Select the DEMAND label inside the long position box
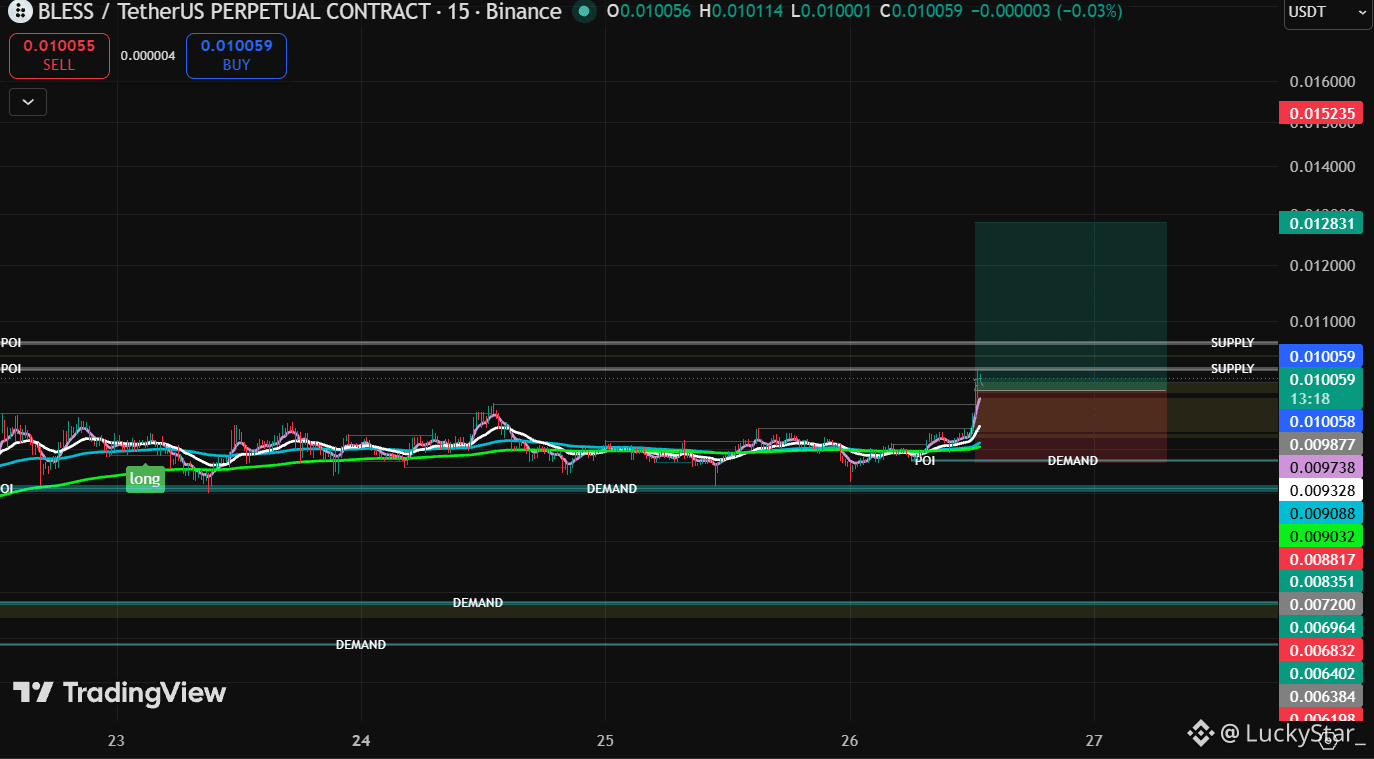The width and height of the screenshot is (1374, 759). point(1073,461)
